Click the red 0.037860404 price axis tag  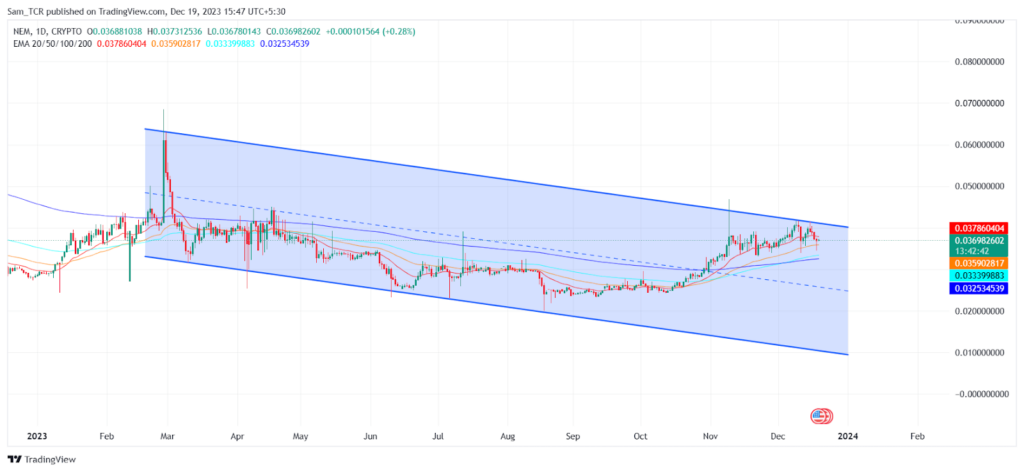tap(977, 228)
